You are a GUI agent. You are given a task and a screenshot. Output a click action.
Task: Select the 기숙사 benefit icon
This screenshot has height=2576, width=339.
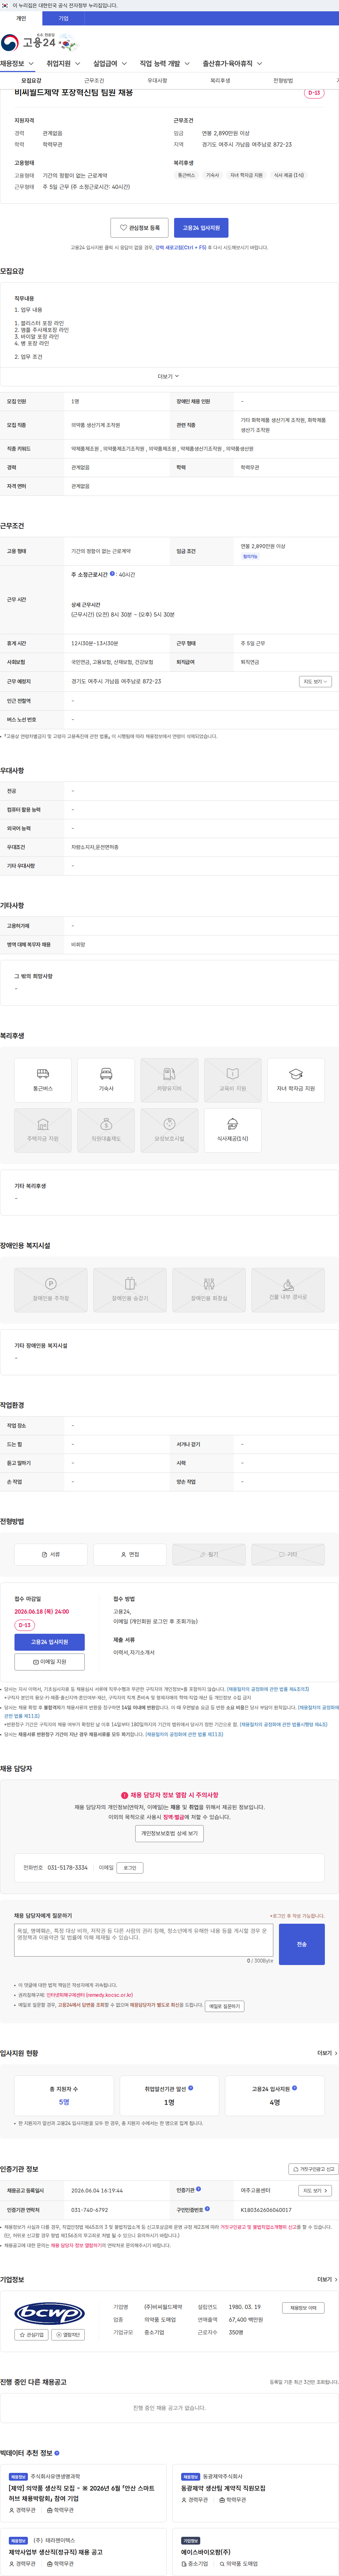point(106,1080)
